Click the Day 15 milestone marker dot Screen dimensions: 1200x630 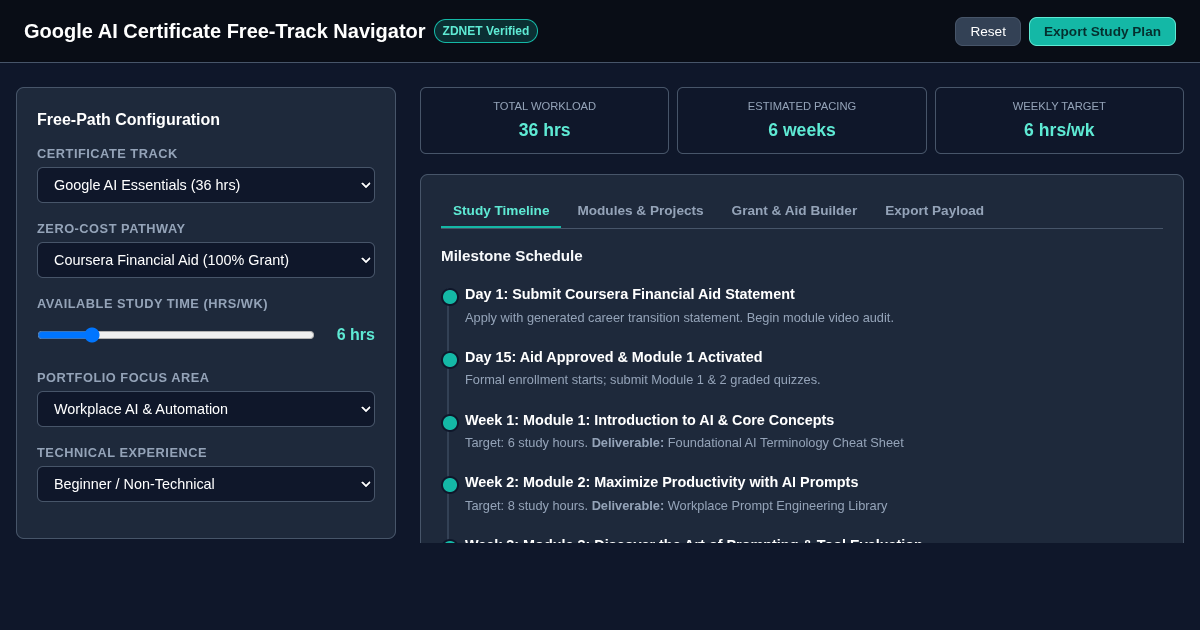450,360
